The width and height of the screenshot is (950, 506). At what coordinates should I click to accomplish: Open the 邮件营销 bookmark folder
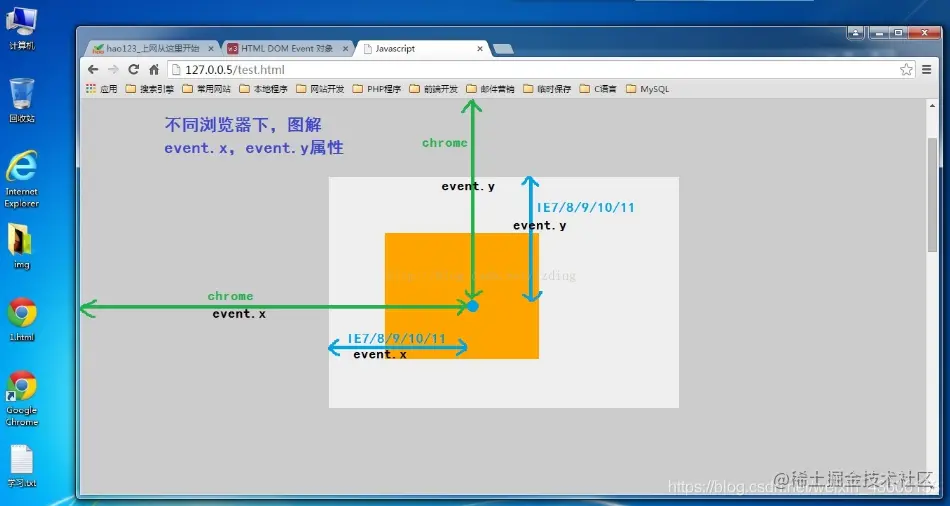(490, 88)
